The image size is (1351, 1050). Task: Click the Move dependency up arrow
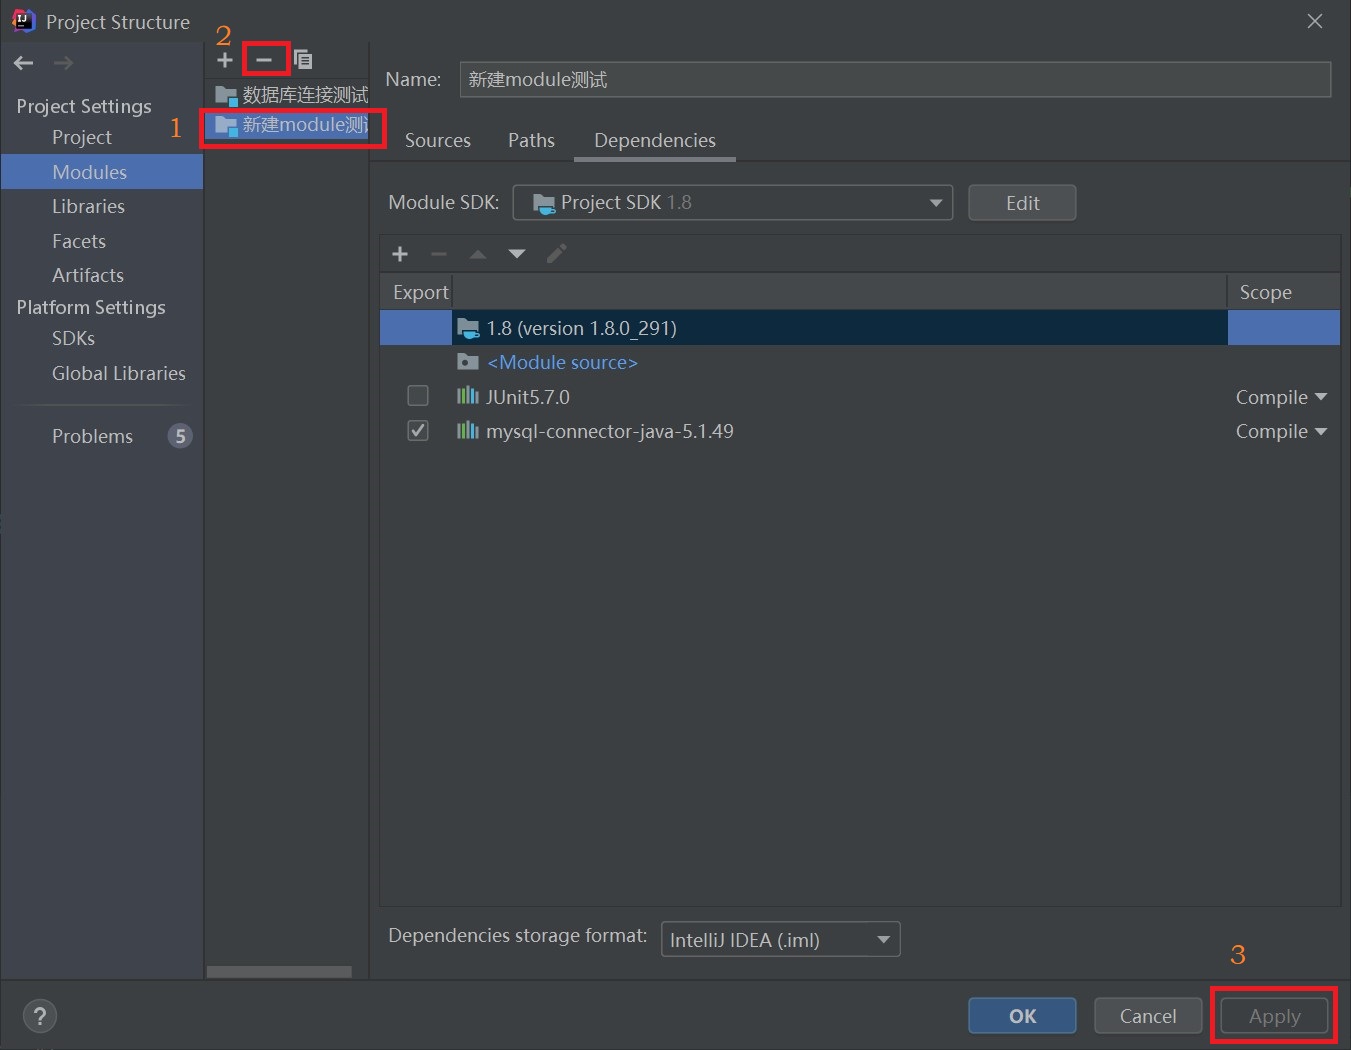[478, 254]
